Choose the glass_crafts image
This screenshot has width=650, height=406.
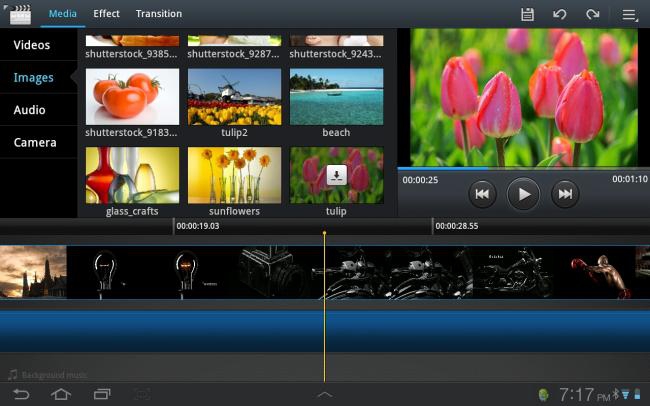(x=132, y=175)
